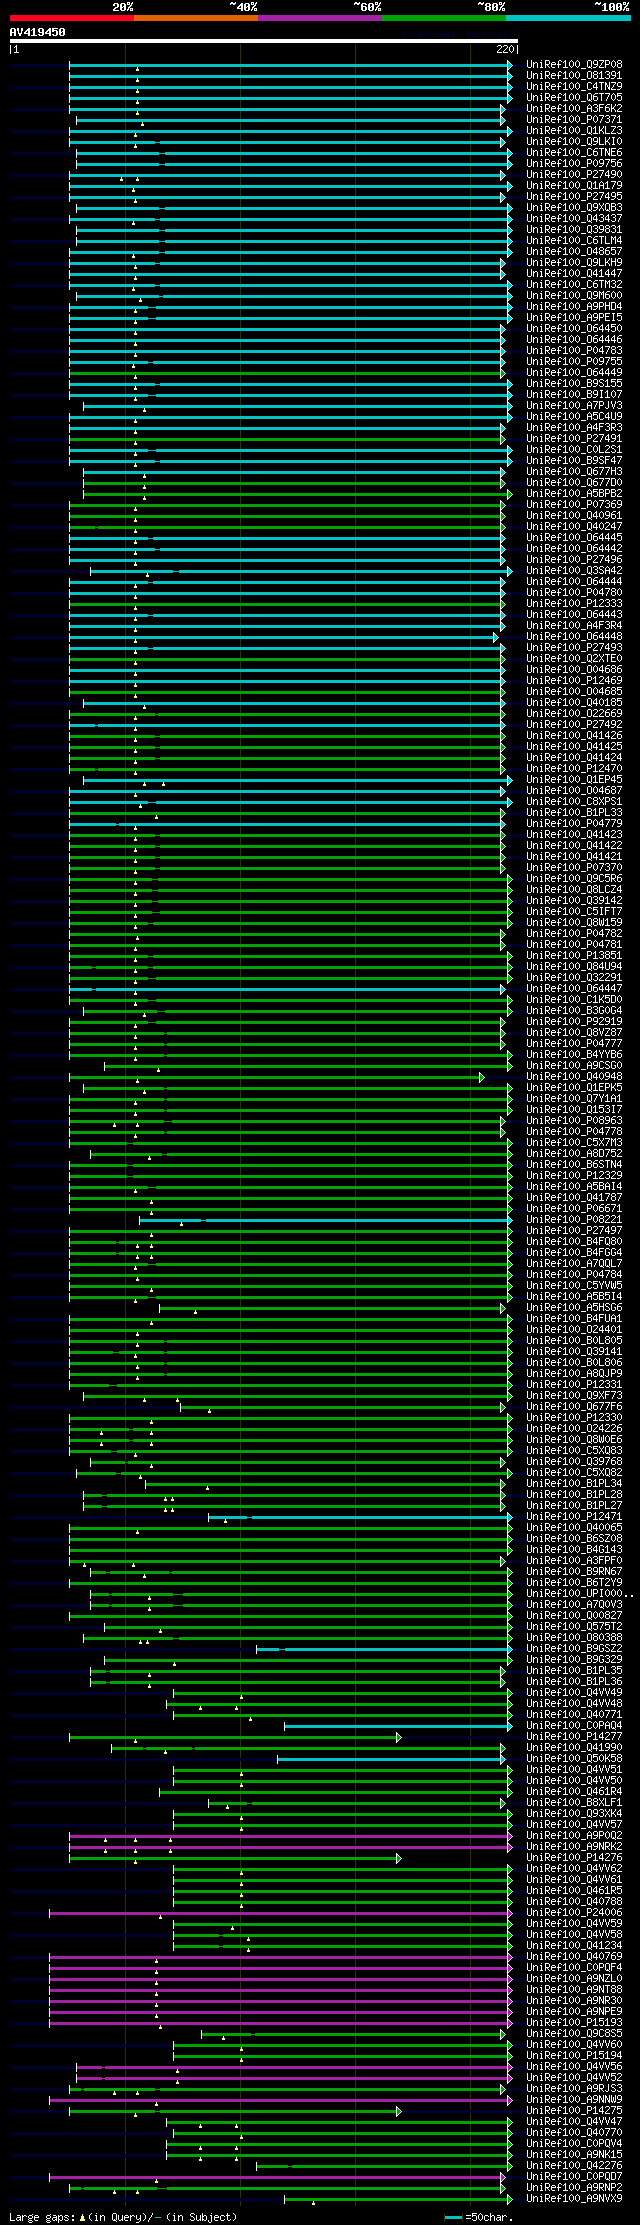Select hit label UniRef100_Q8W0E6
This screenshot has width=640, height=2225.
tap(574, 1440)
